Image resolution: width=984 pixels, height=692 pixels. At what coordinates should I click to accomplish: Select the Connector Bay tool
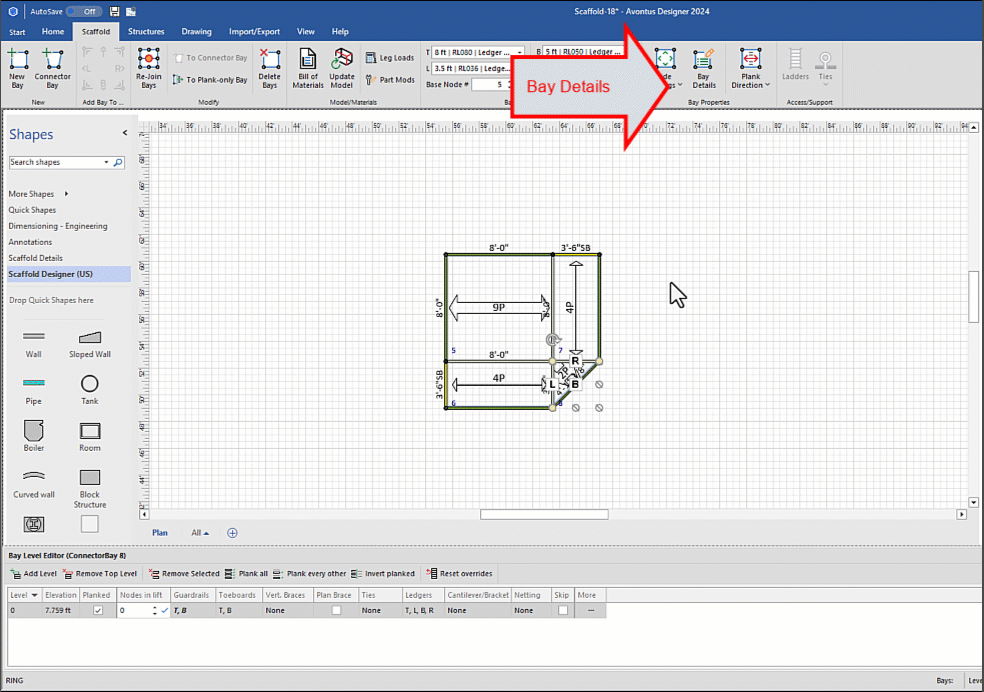(52, 66)
